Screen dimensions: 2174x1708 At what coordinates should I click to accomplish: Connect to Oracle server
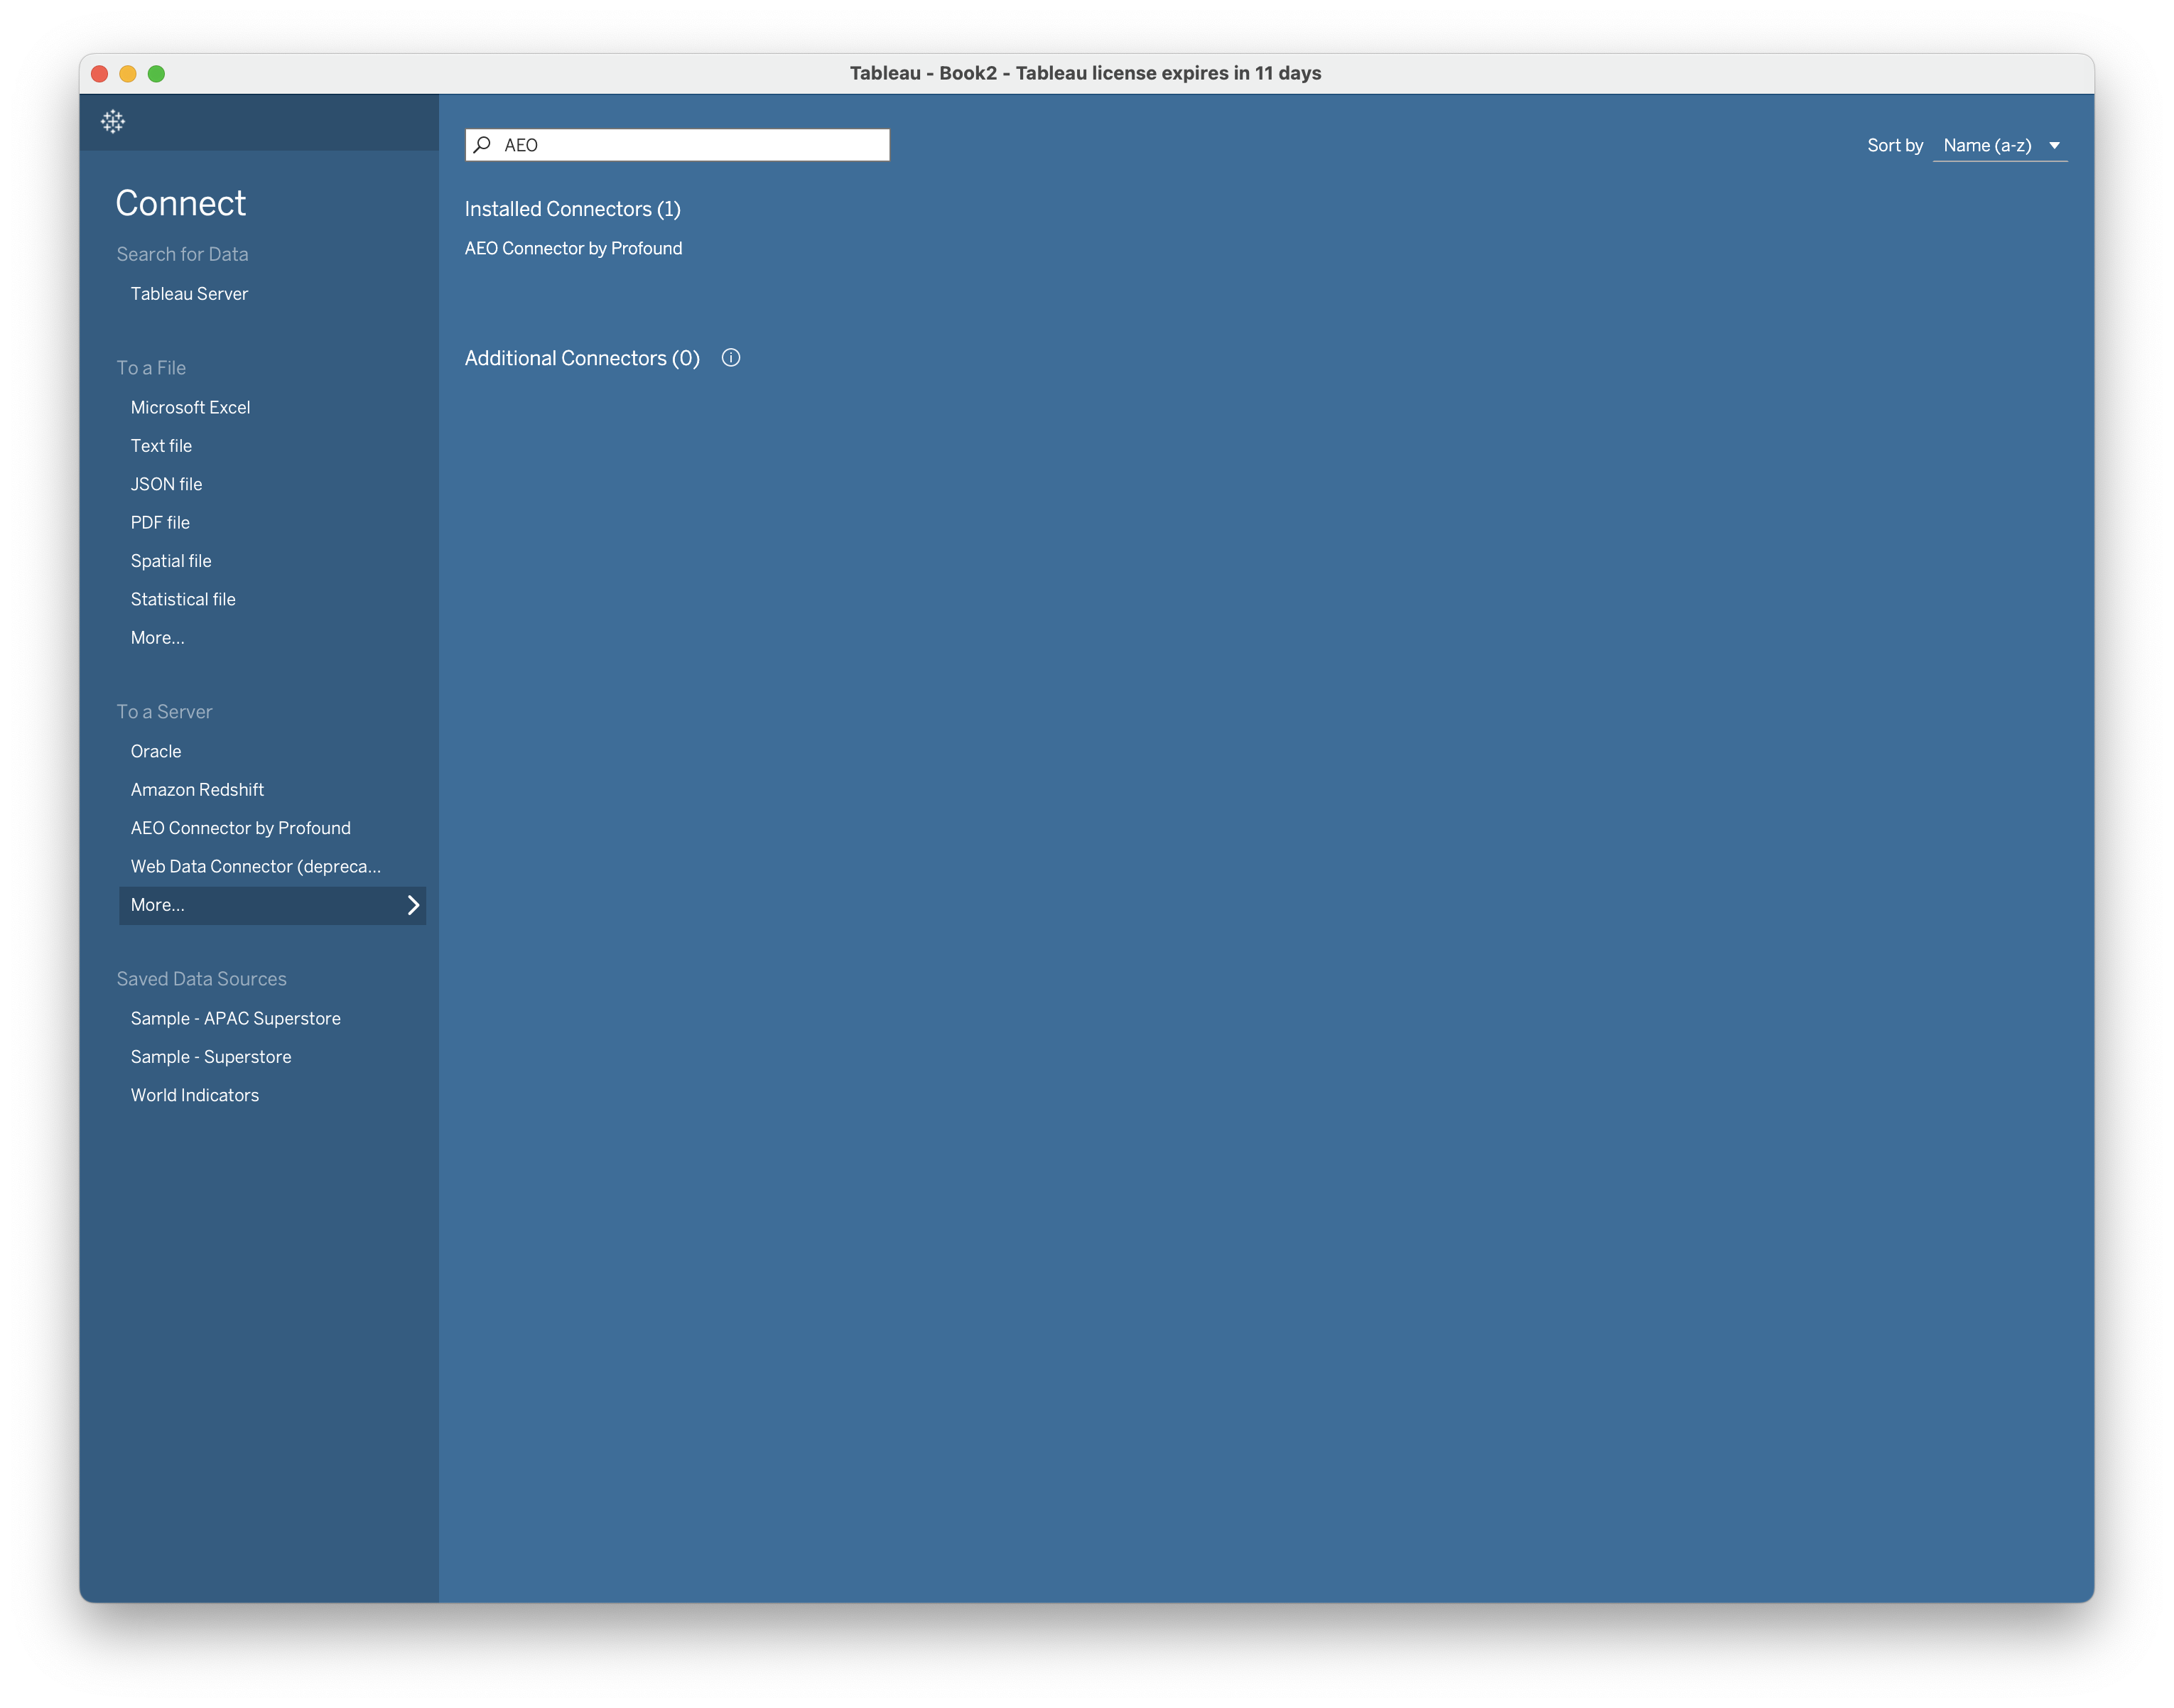click(x=156, y=752)
